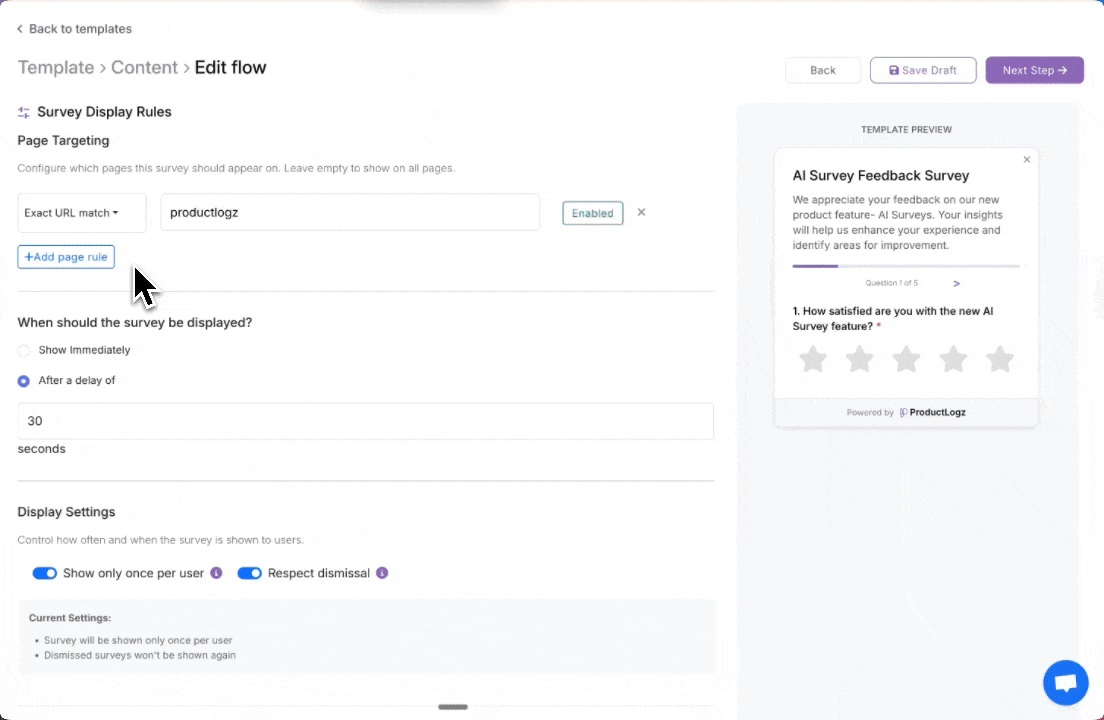Click the Survey Display Rules filter icon

coord(23,111)
